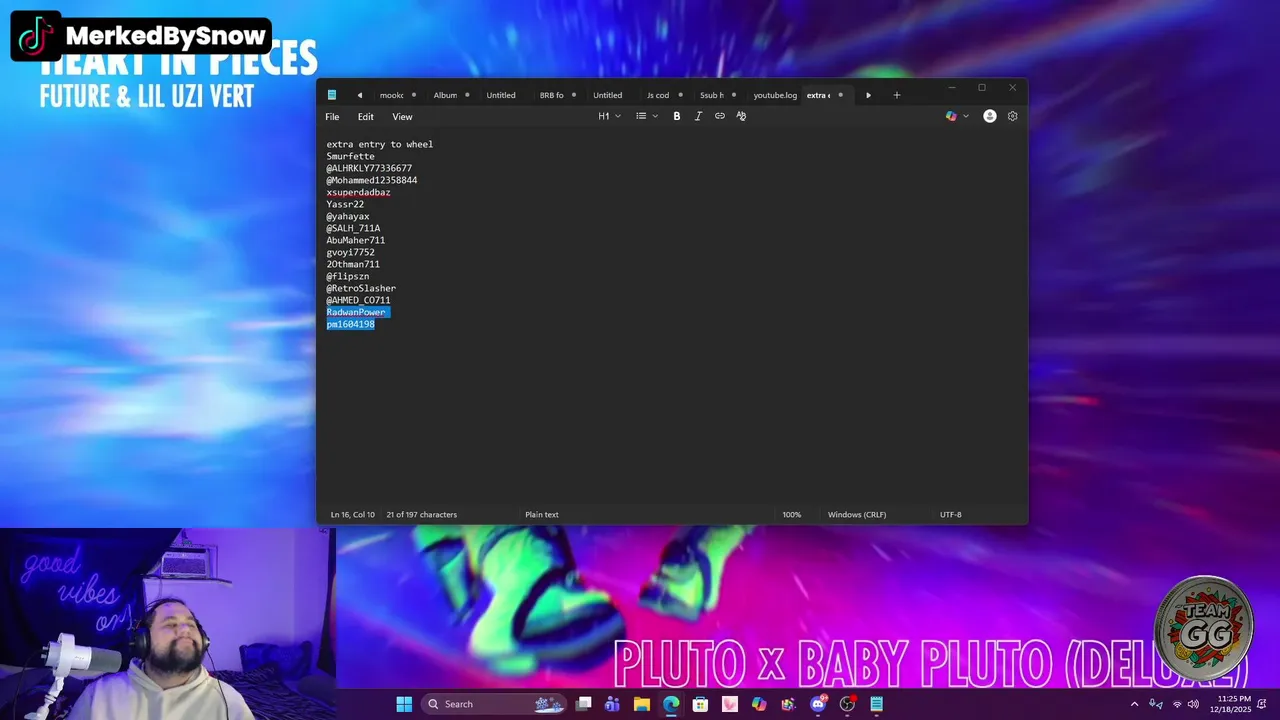Click the line 'AbuMaher711'
This screenshot has height=720, width=1280.
click(355, 240)
